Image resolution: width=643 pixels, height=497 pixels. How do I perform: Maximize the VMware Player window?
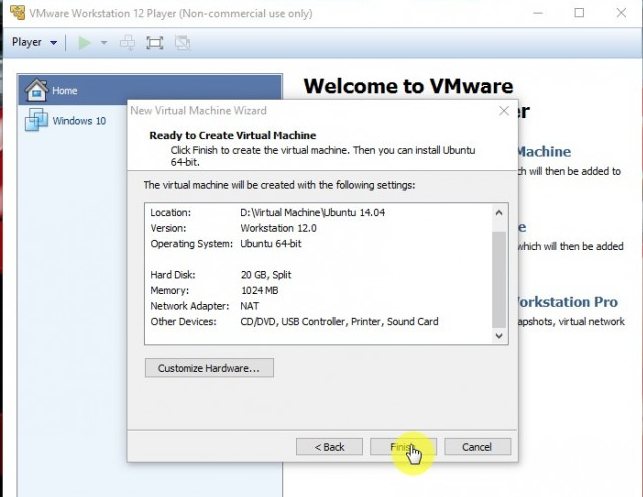point(579,13)
